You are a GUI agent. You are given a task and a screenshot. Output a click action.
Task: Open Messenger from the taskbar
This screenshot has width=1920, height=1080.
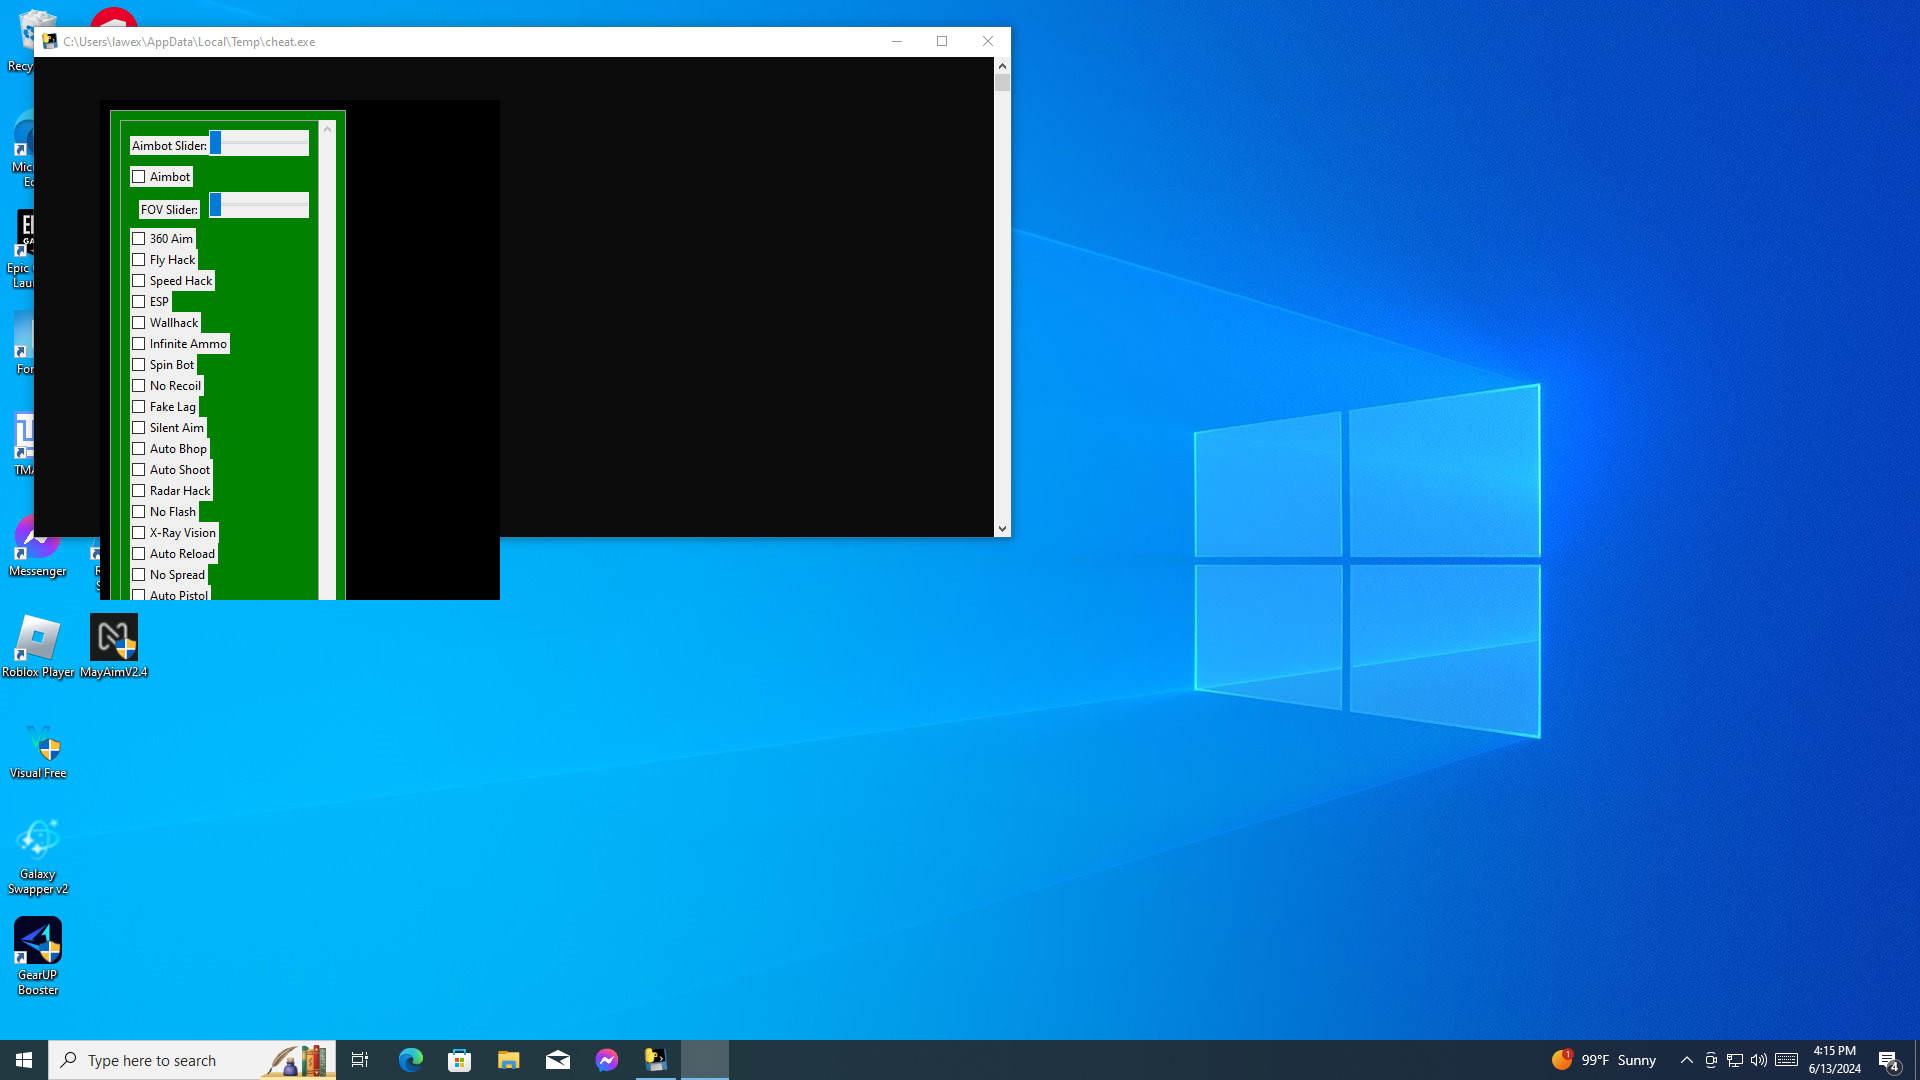pyautogui.click(x=607, y=1060)
